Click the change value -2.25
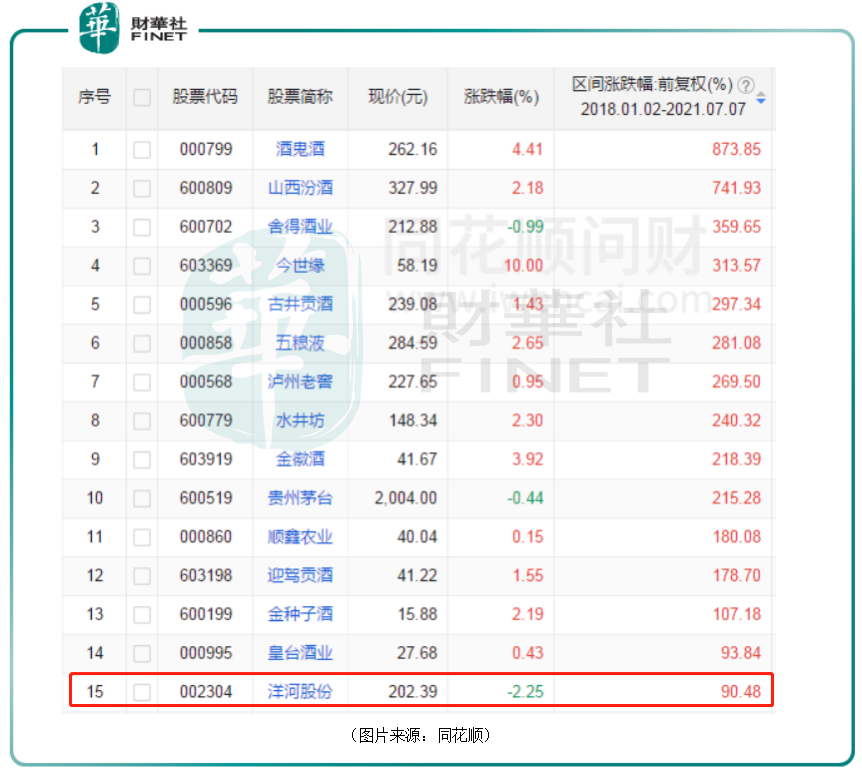 [x=525, y=692]
